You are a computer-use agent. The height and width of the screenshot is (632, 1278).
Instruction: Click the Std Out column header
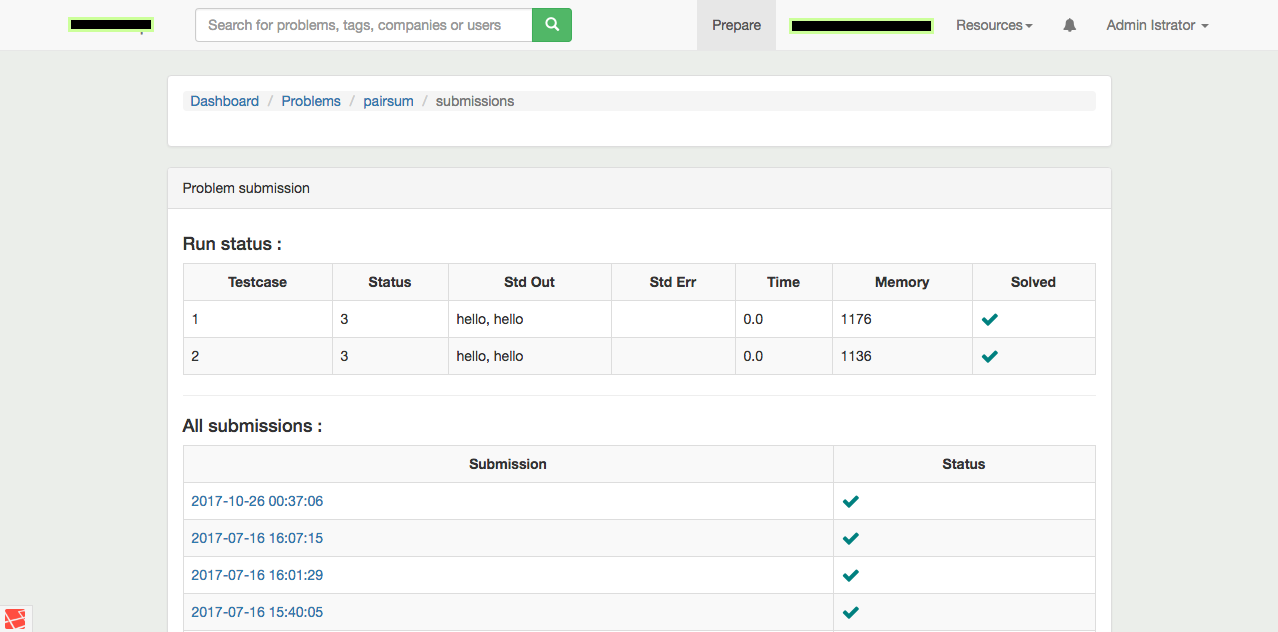coord(529,282)
